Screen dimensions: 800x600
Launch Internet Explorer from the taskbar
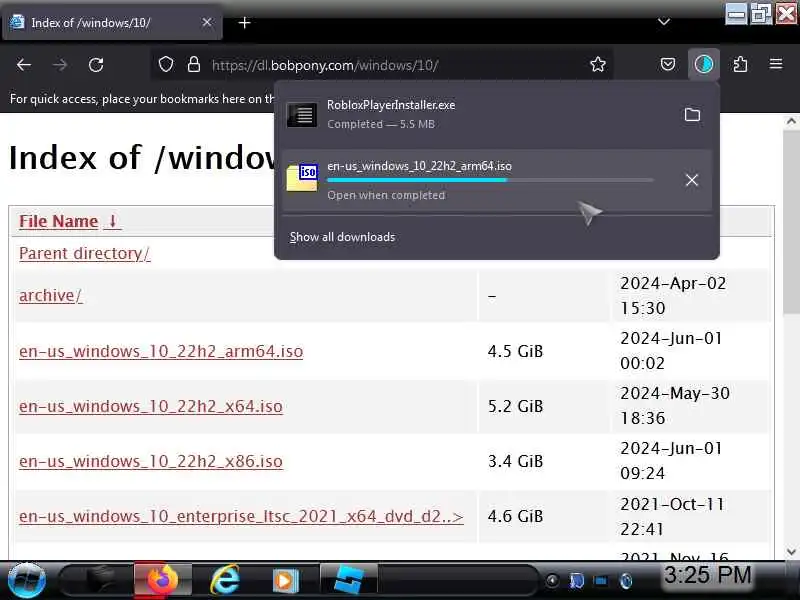[224, 580]
